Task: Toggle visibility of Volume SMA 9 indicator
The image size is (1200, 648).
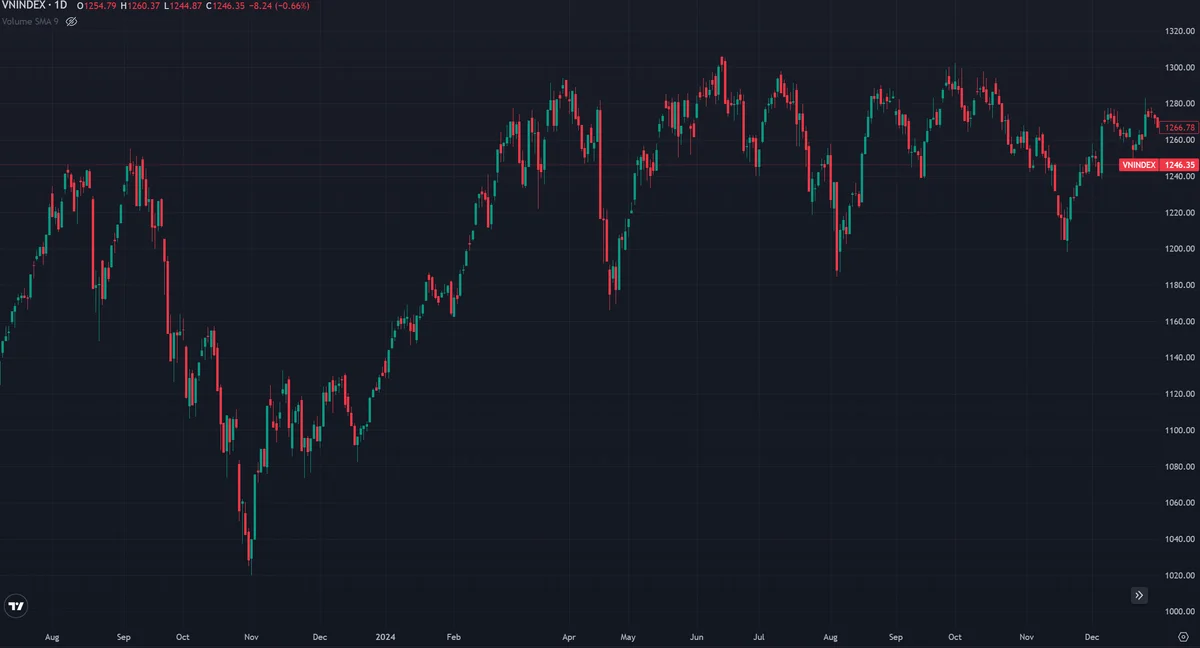Action: (x=71, y=20)
